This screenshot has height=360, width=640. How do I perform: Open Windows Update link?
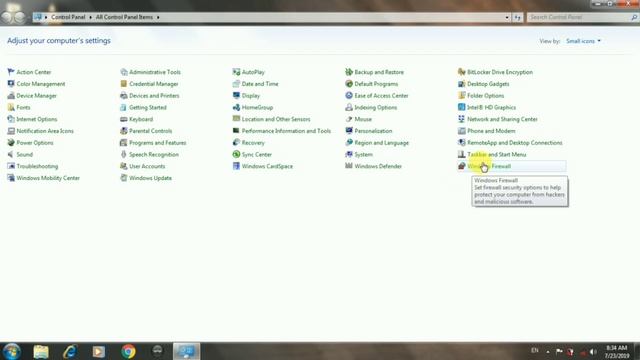[x=150, y=178]
